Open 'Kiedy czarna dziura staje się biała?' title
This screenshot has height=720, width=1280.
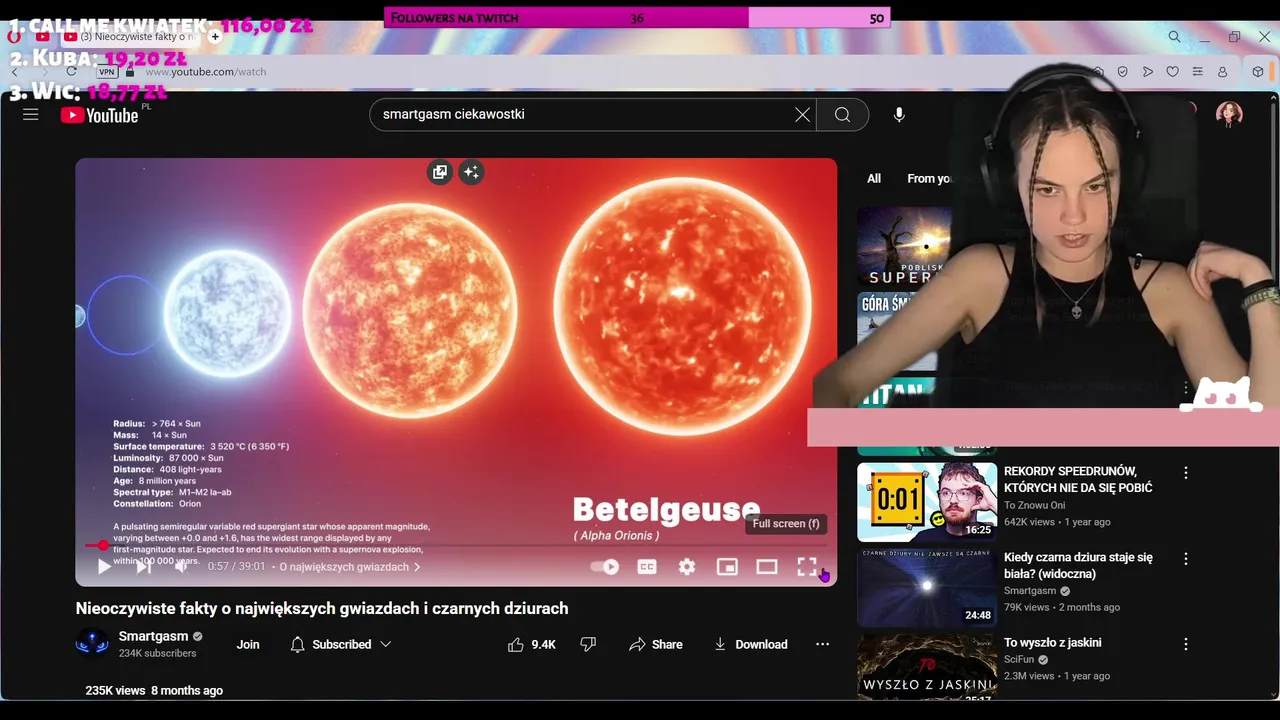click(x=1078, y=566)
